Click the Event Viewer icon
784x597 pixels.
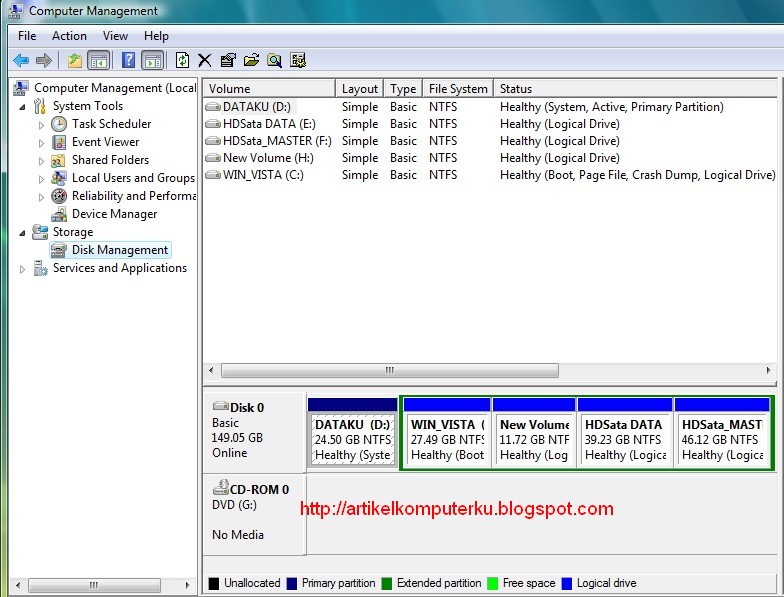pos(59,142)
